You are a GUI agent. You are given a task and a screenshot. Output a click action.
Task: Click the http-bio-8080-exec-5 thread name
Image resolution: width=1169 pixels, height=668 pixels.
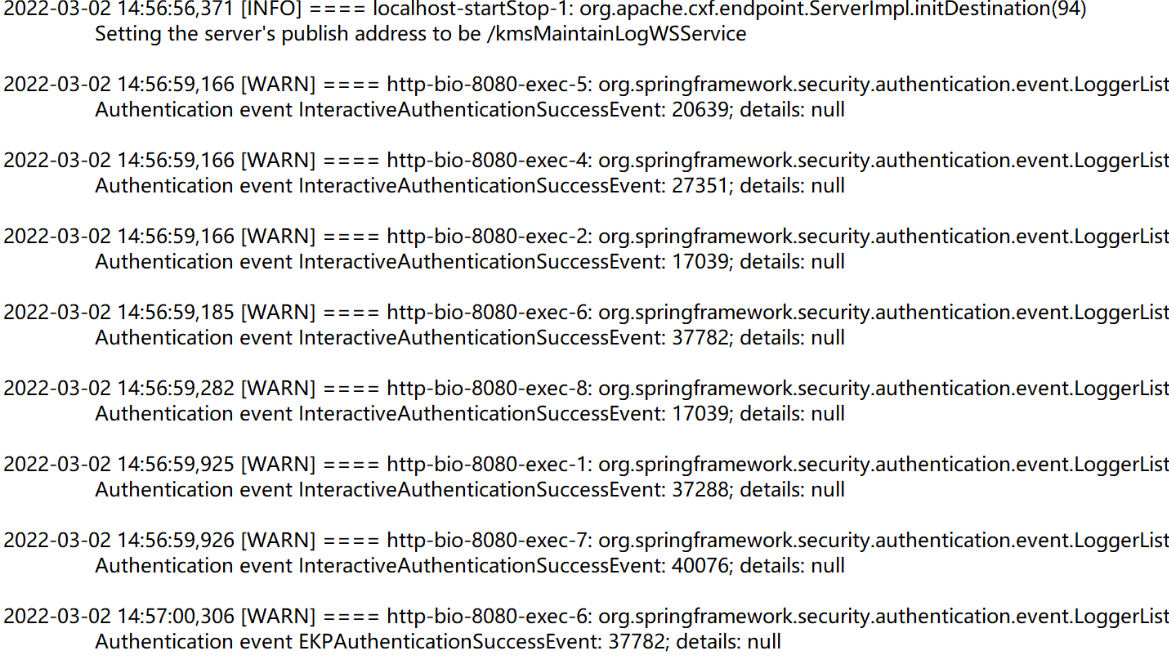pyautogui.click(x=488, y=84)
